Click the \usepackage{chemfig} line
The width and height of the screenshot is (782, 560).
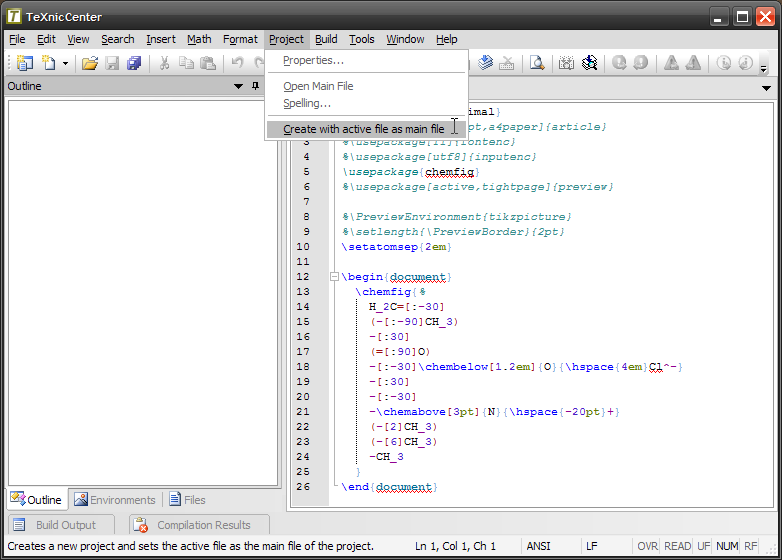410,172
